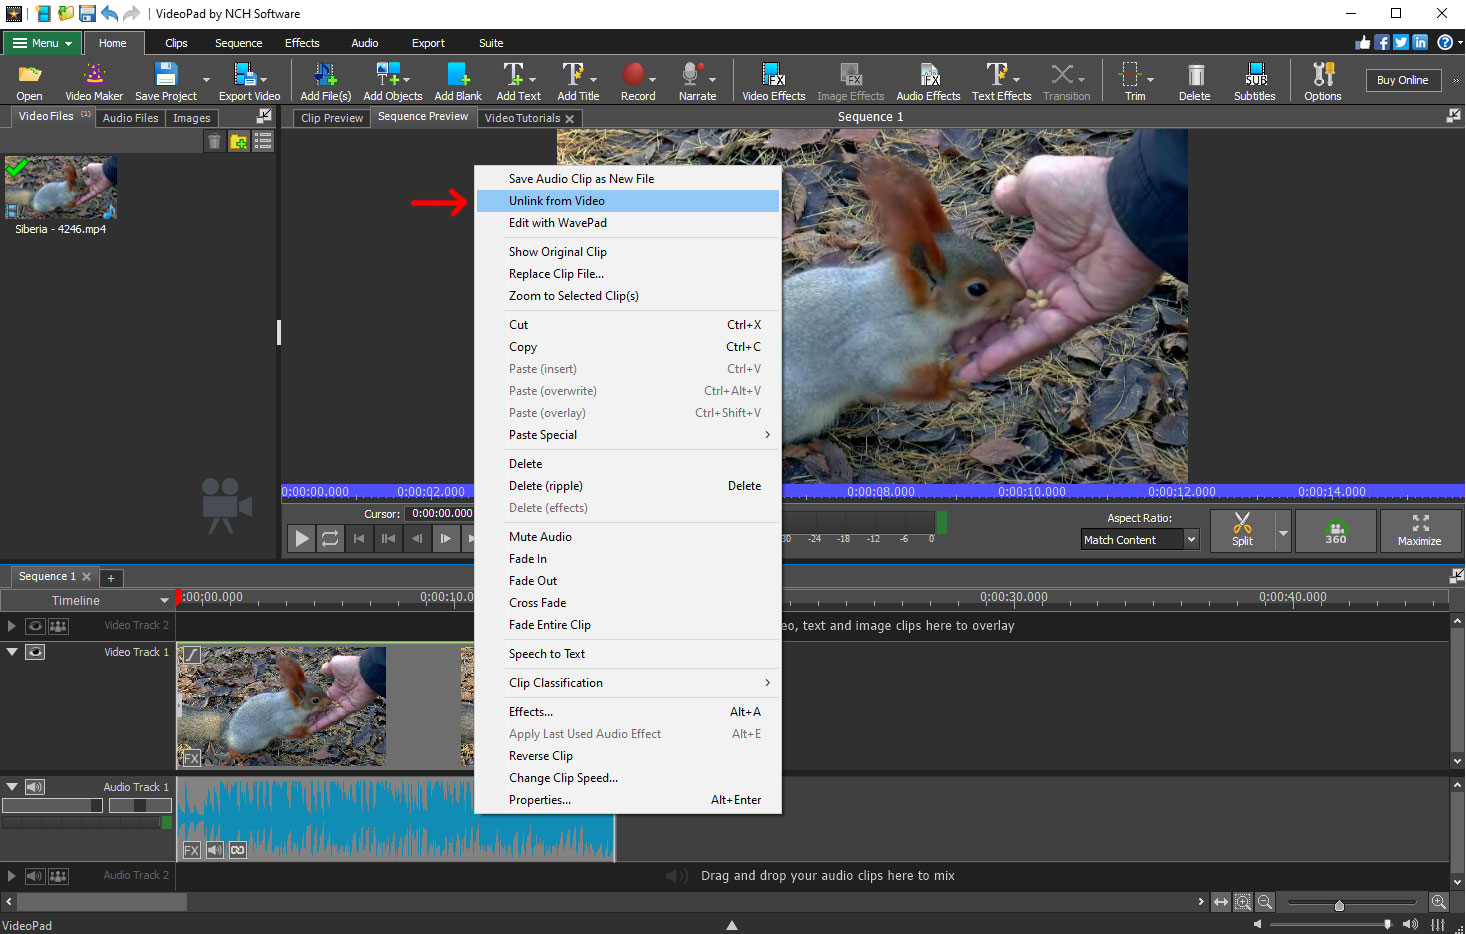Viewport: 1466px width, 934px height.
Task: Expand the Timeline view mode dropdown
Action: [164, 601]
